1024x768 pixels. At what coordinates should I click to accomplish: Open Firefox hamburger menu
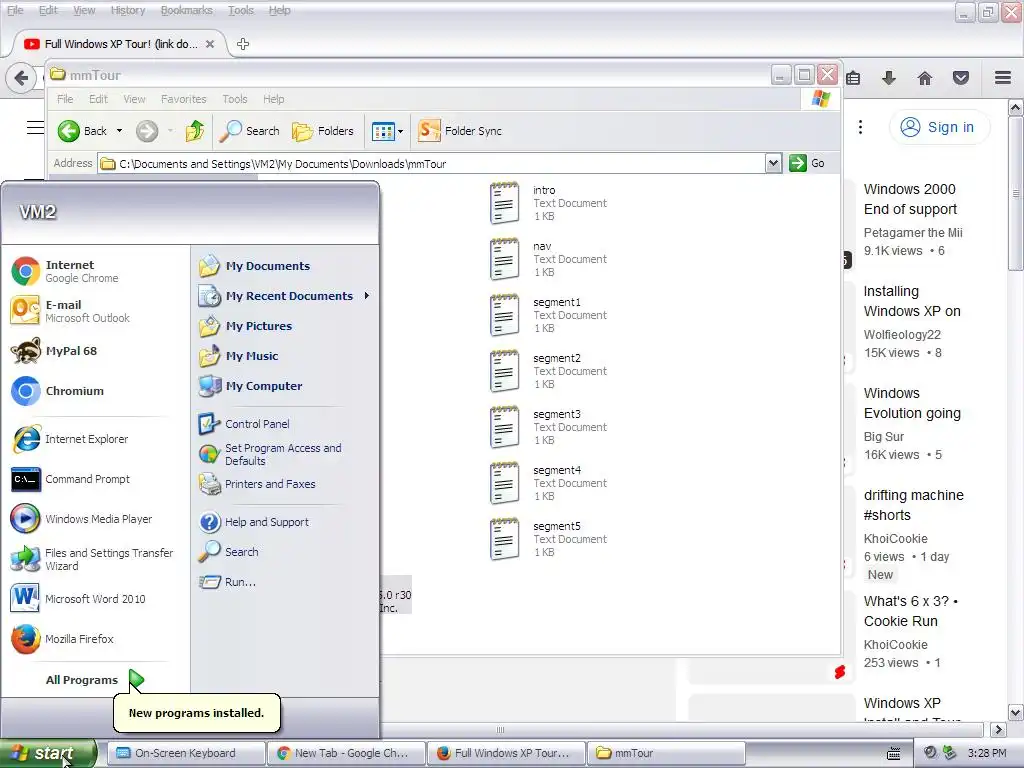1003,78
